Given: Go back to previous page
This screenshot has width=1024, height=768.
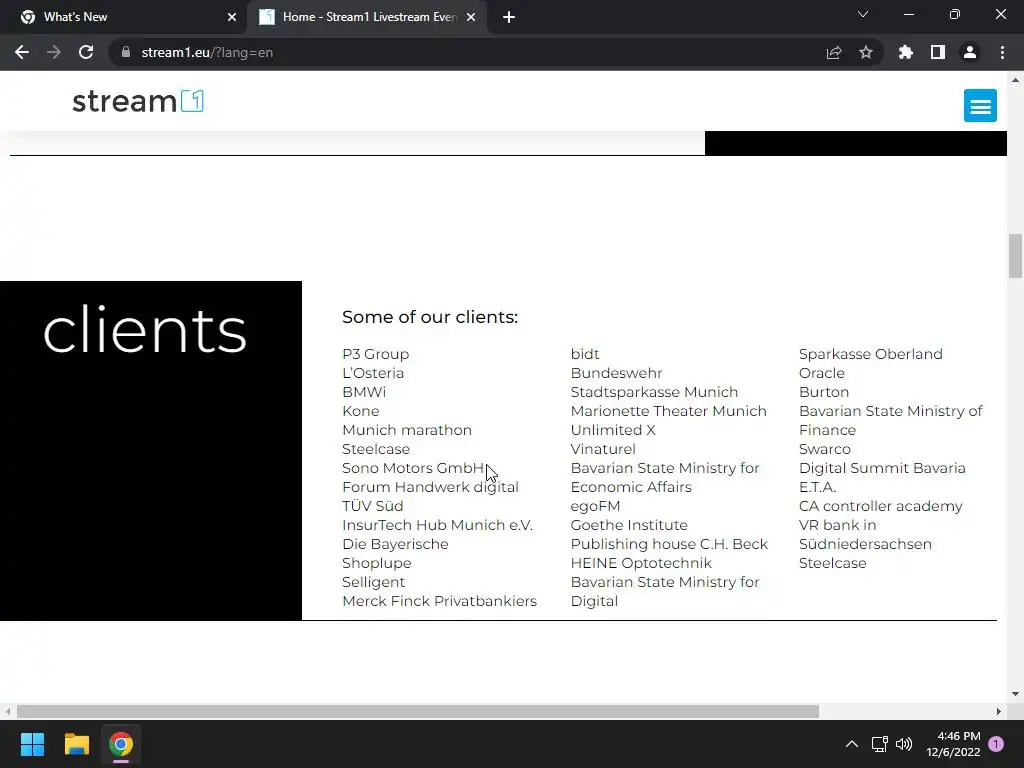Looking at the screenshot, I should pos(22,52).
